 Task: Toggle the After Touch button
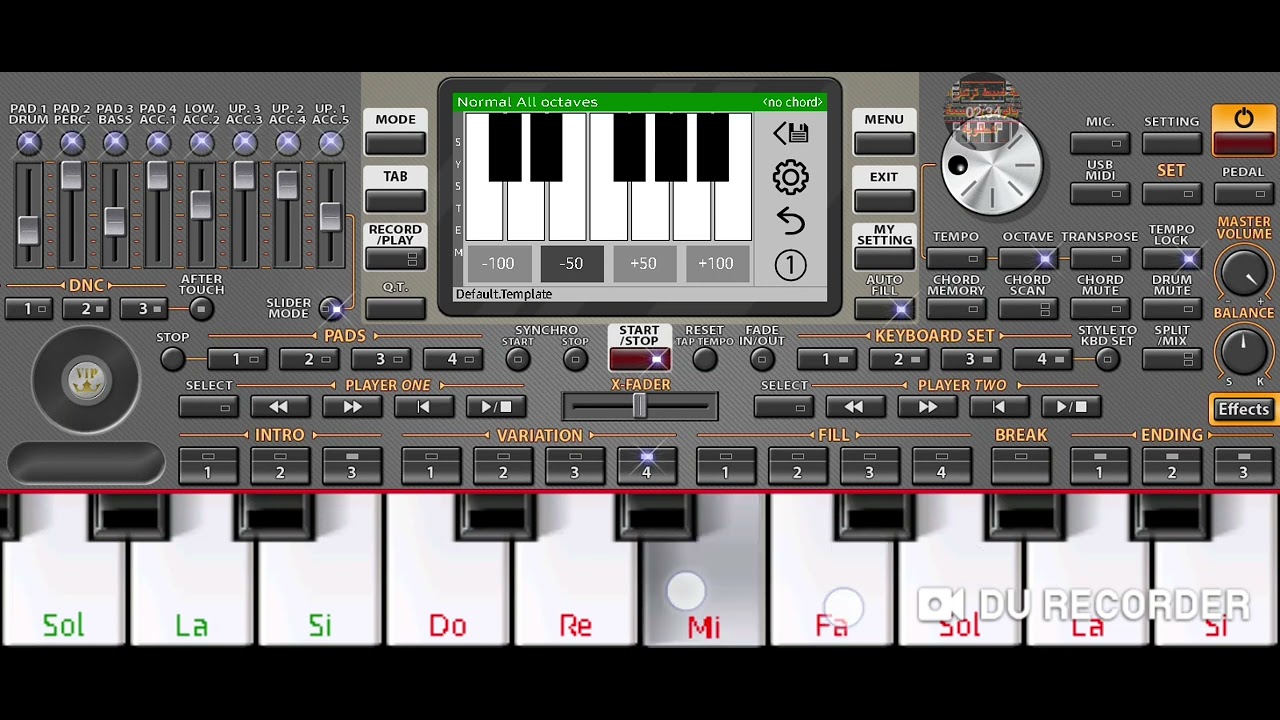tap(201, 309)
